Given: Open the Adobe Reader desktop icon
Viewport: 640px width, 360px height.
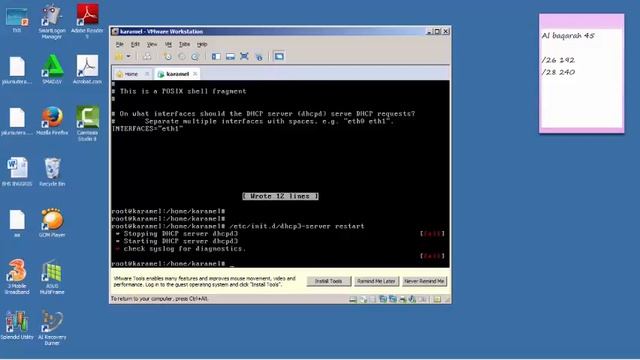Looking at the screenshot, I should tap(87, 22).
